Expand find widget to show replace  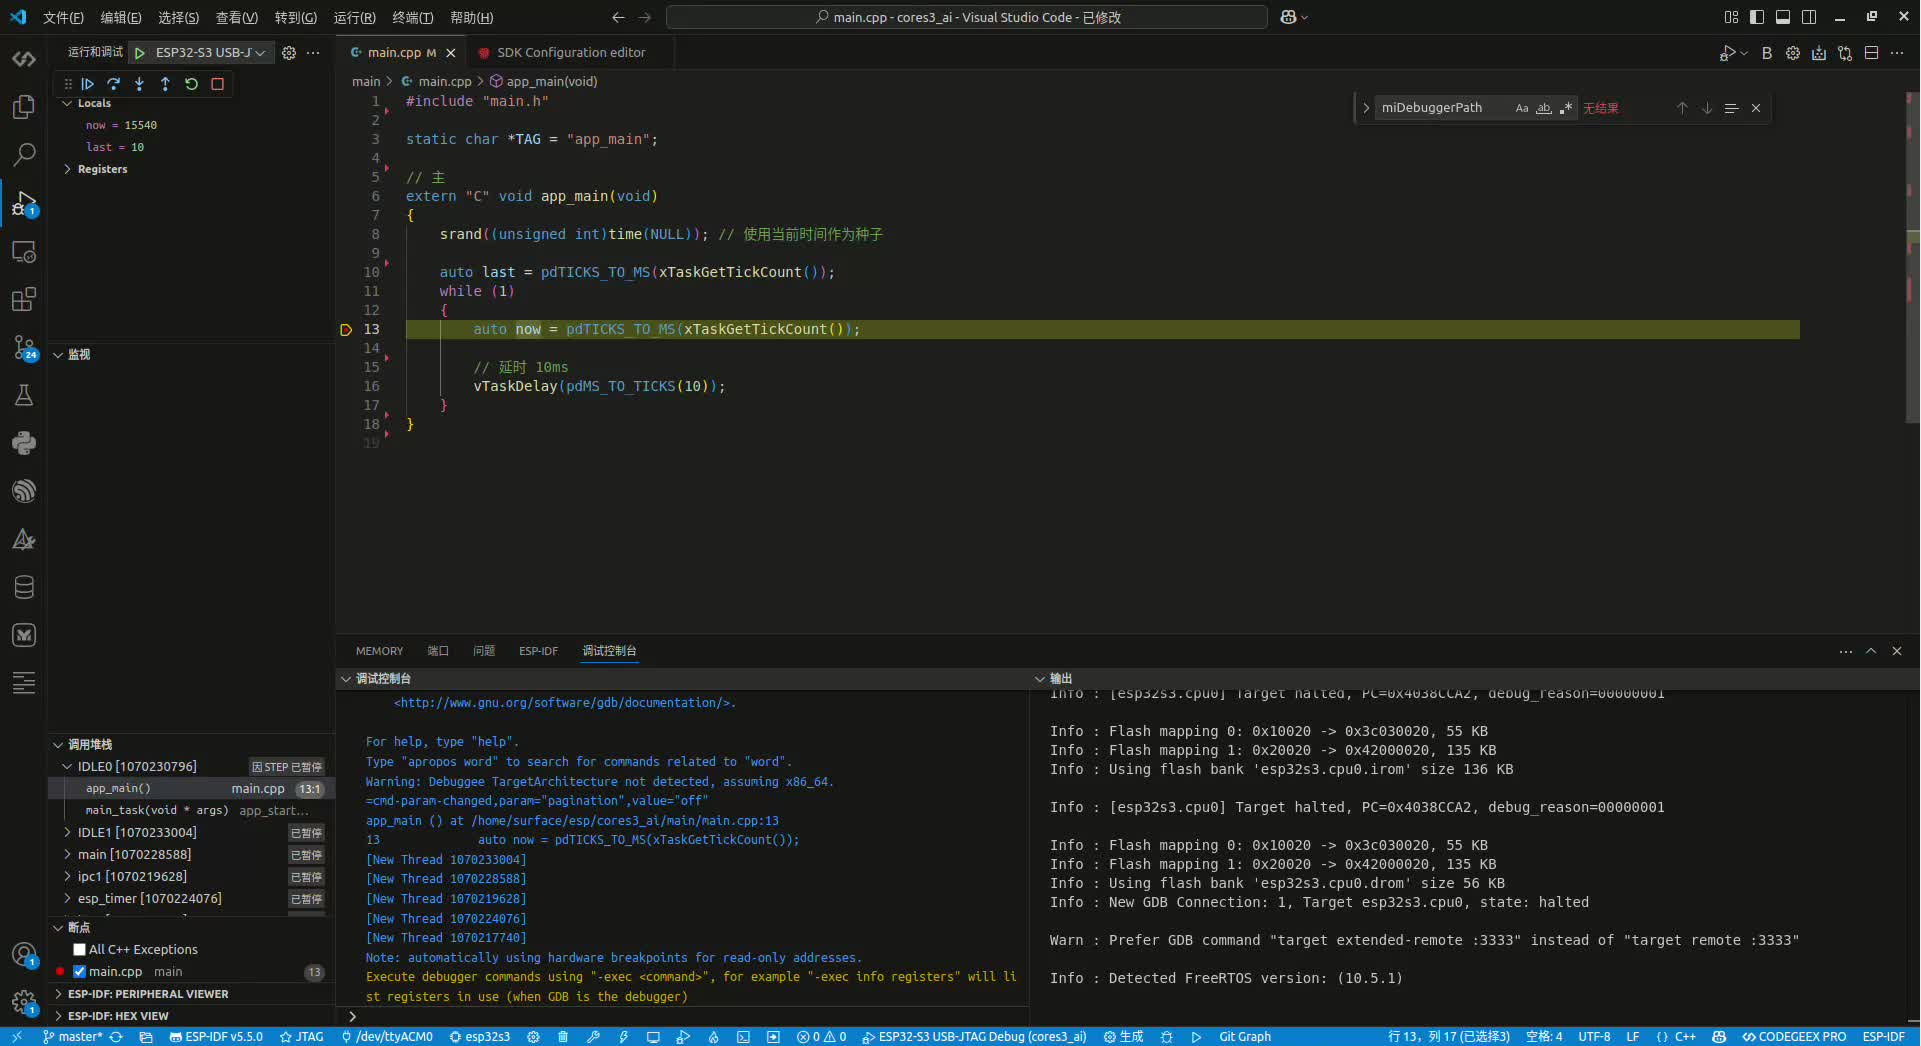[x=1366, y=108]
